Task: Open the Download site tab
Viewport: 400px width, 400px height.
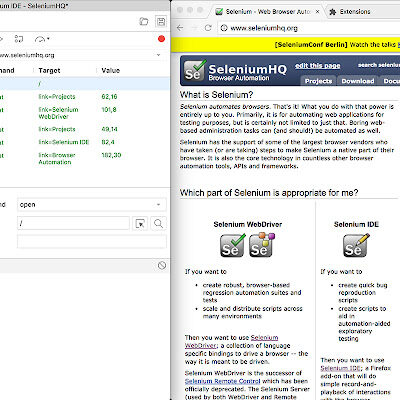Action: pos(358,81)
